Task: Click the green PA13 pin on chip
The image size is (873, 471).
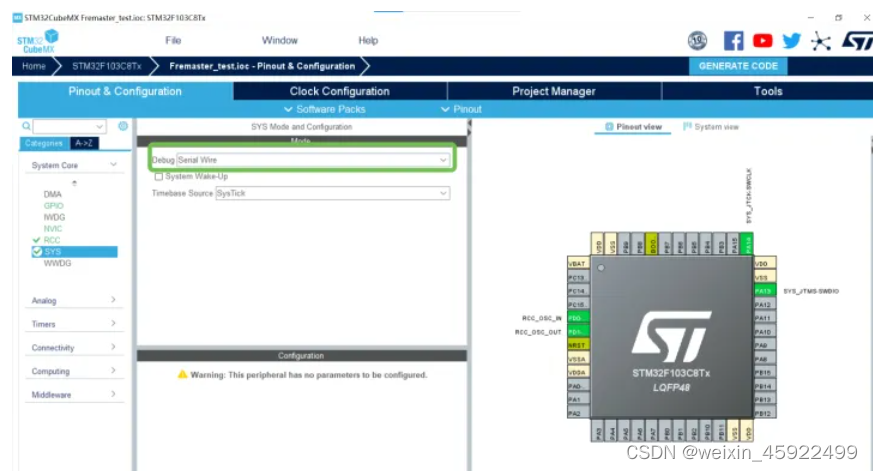Action: click(764, 291)
